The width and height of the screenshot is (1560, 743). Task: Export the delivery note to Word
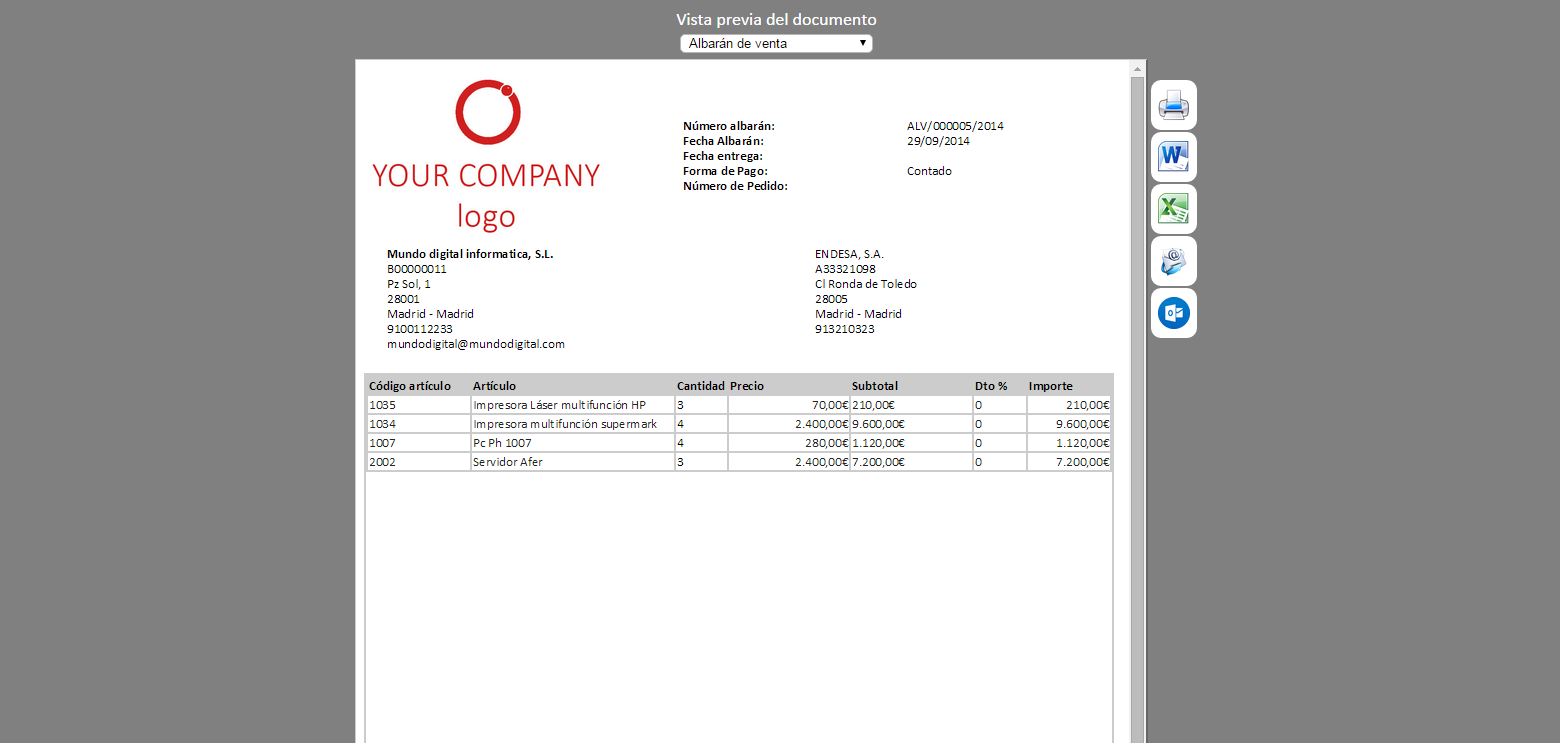(x=1173, y=157)
